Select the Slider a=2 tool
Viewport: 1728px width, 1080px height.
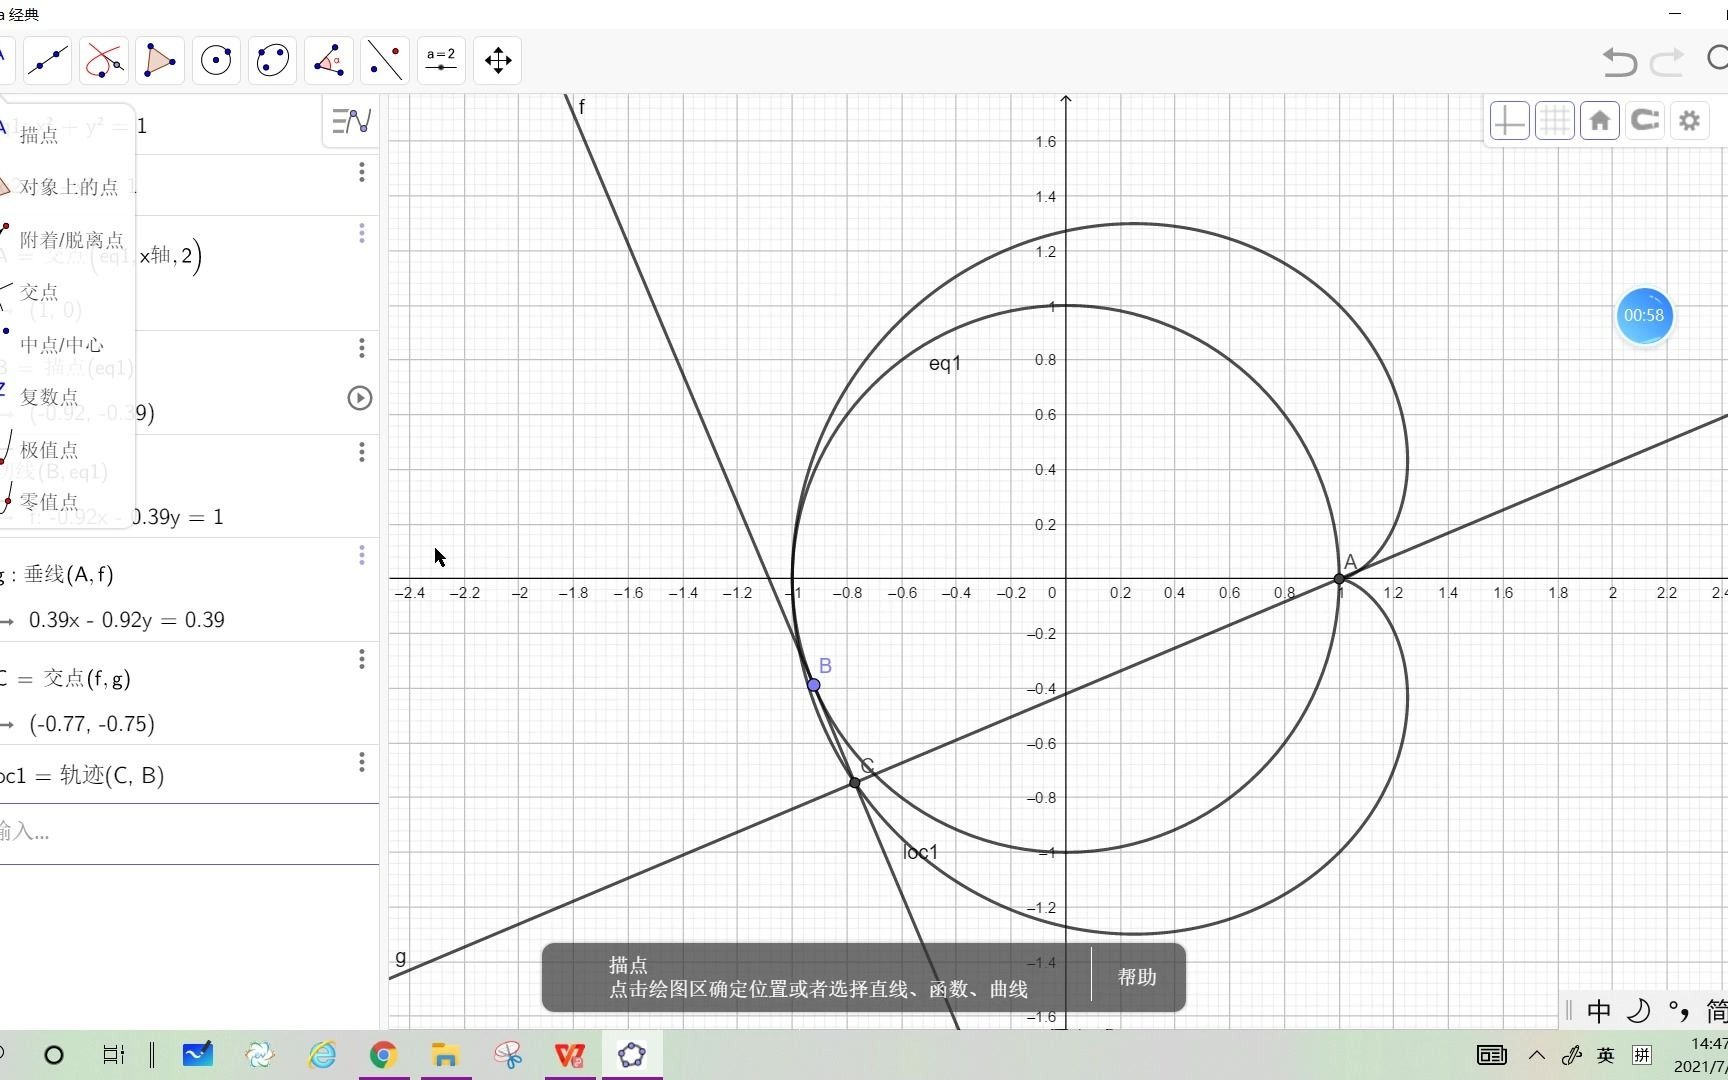point(441,61)
